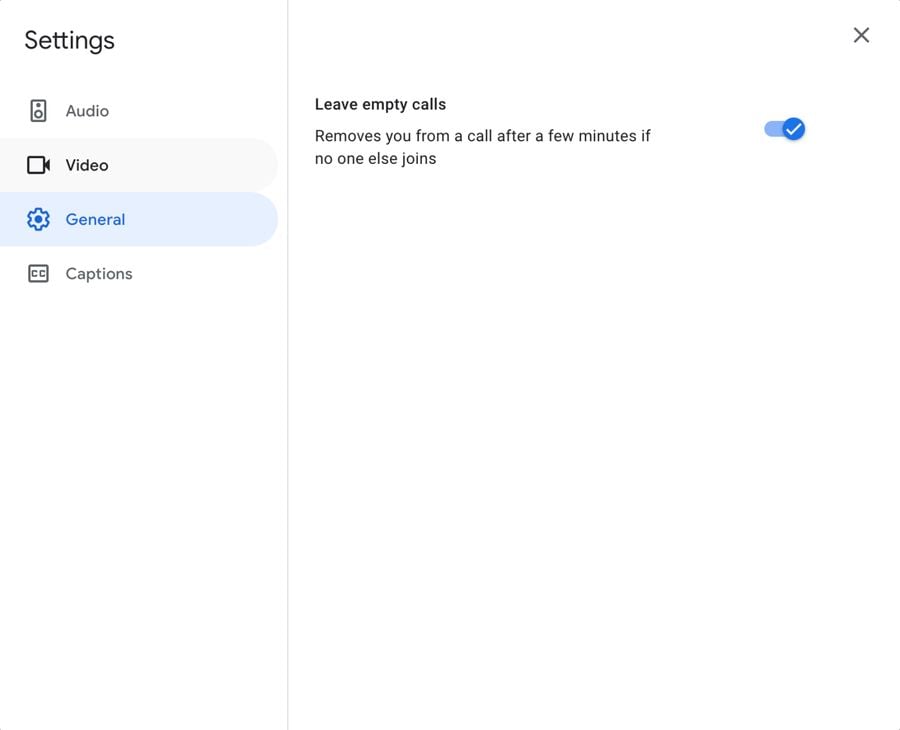
Task: Click the blue checkmark on the toggle
Action: coord(791,128)
